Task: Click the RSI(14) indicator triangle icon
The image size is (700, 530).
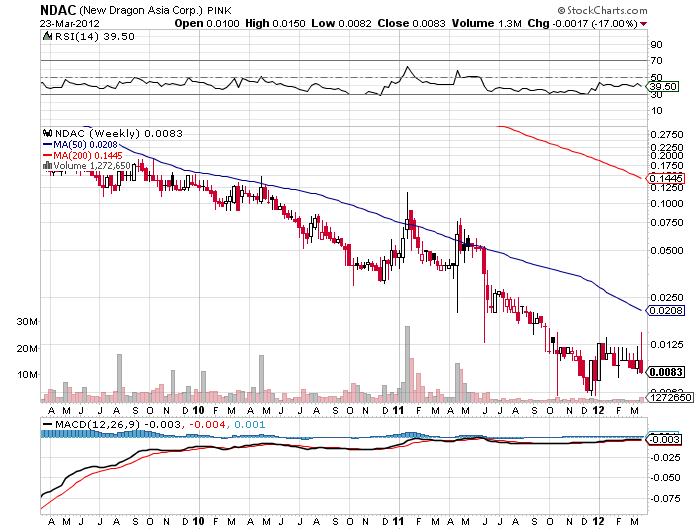Action: (47, 36)
